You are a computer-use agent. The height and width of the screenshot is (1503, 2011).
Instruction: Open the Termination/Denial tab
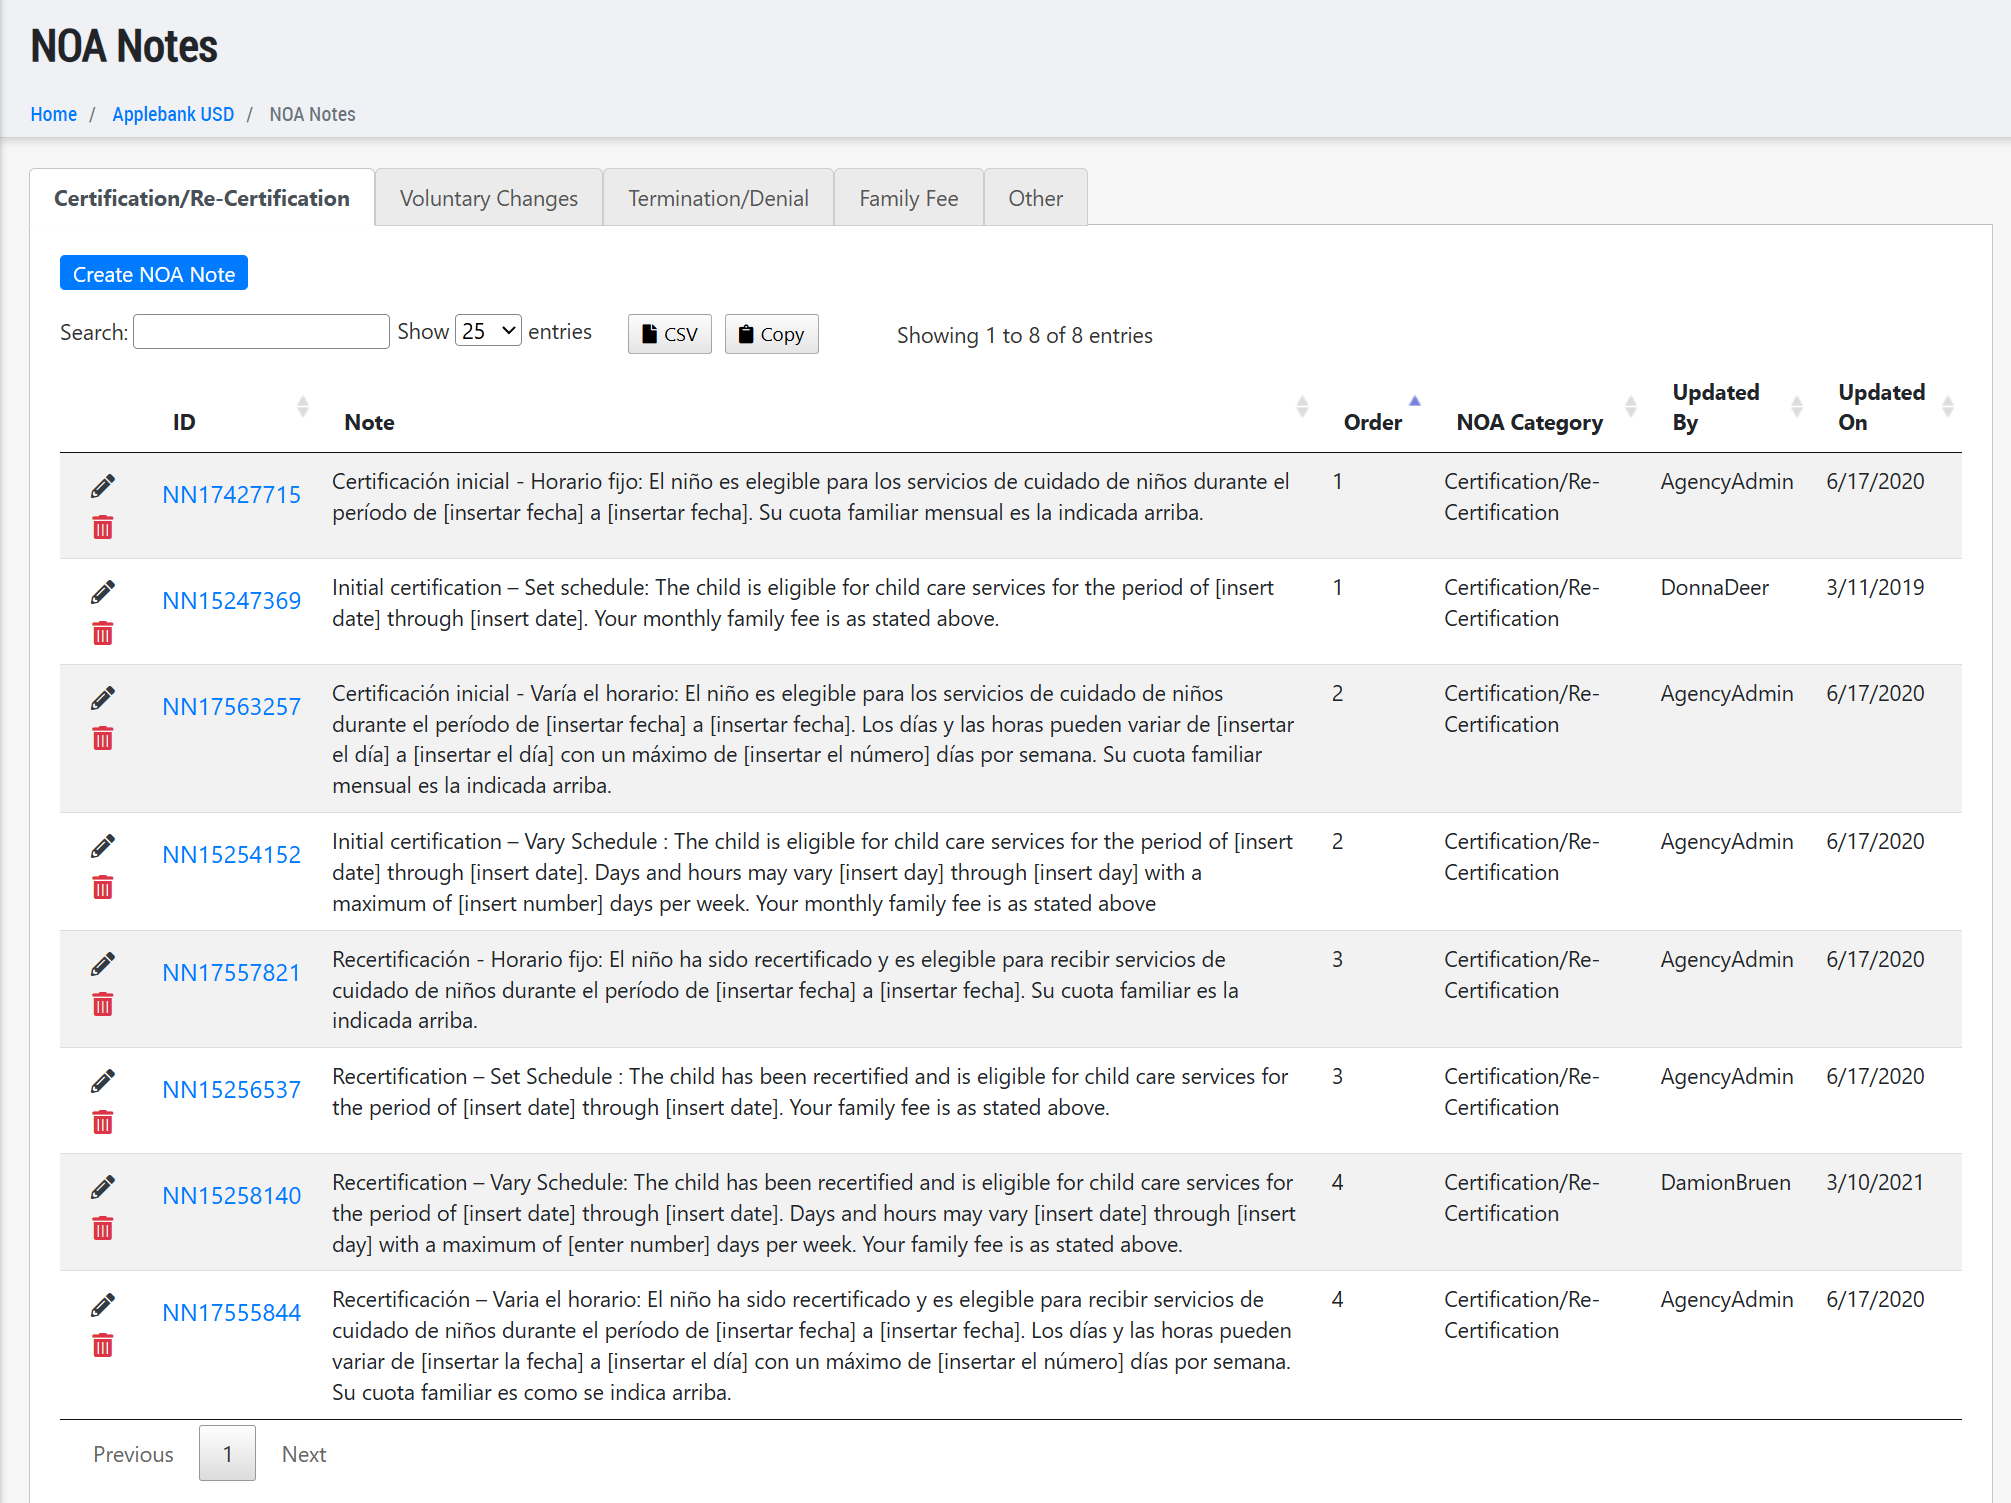pos(718,198)
